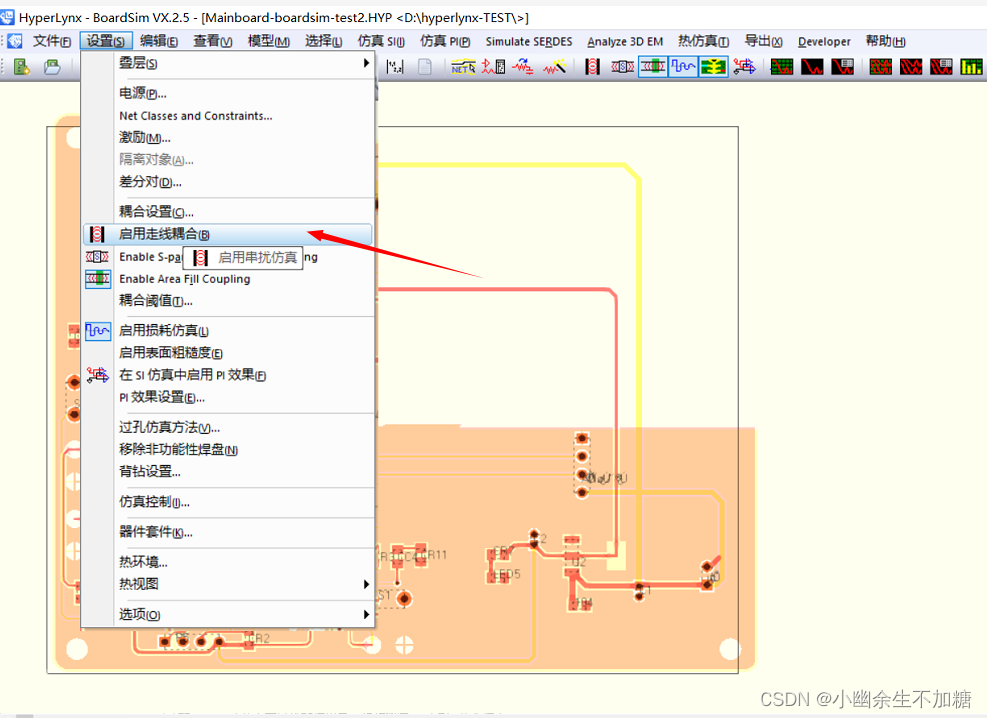Open the 热仿真(T) menu
This screenshot has width=987, height=718.
pyautogui.click(x=703, y=42)
